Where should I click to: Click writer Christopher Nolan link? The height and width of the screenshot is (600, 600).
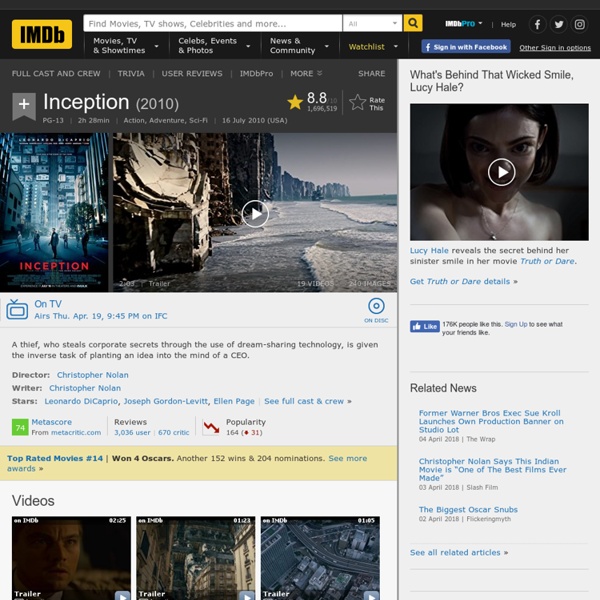pyautogui.click(x=85, y=388)
